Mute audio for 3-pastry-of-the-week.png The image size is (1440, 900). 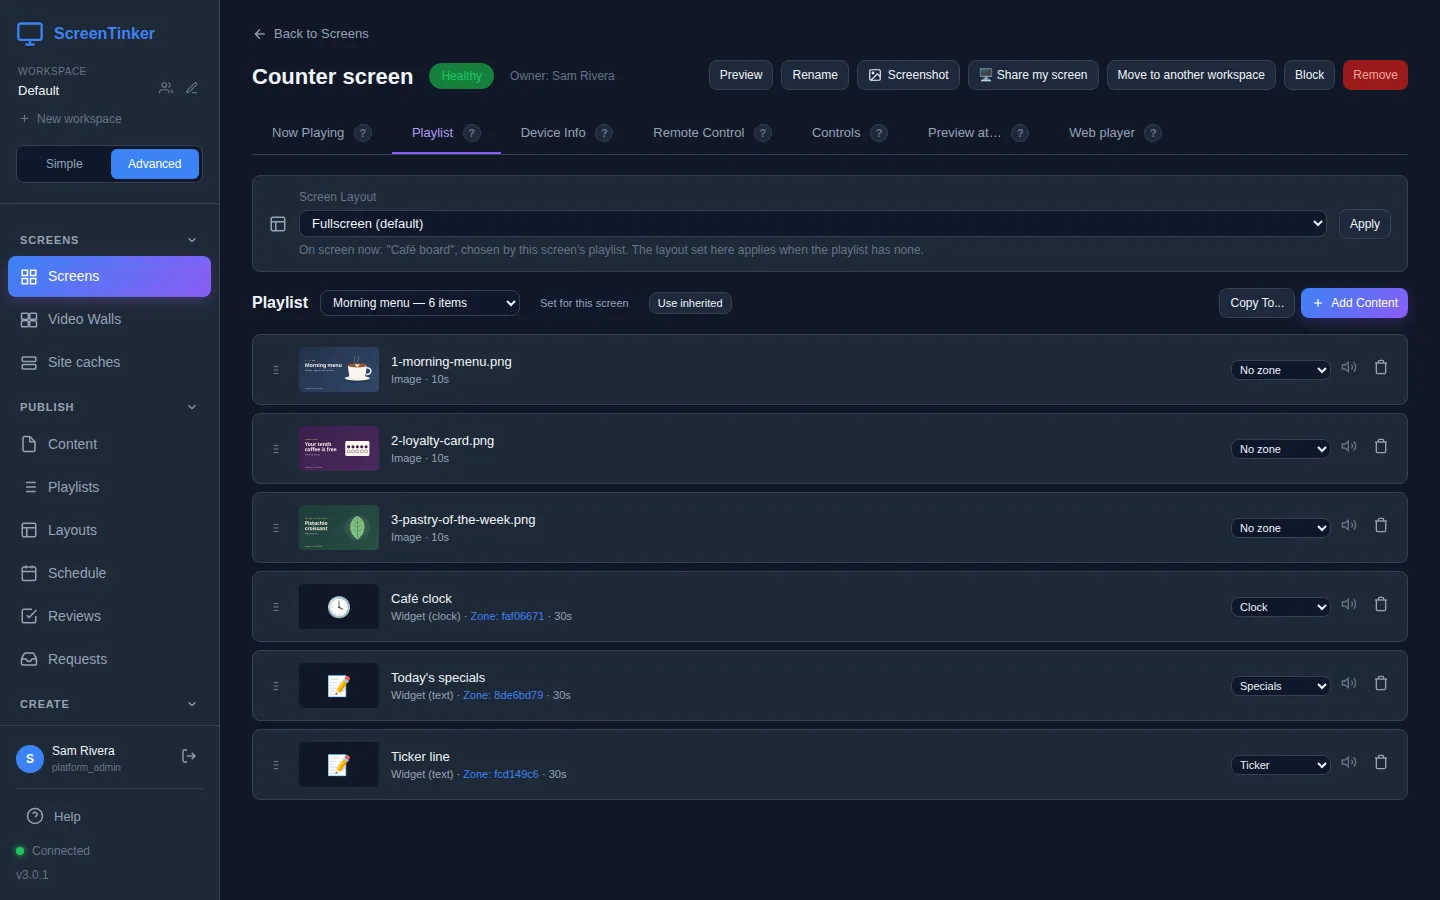[x=1349, y=526]
